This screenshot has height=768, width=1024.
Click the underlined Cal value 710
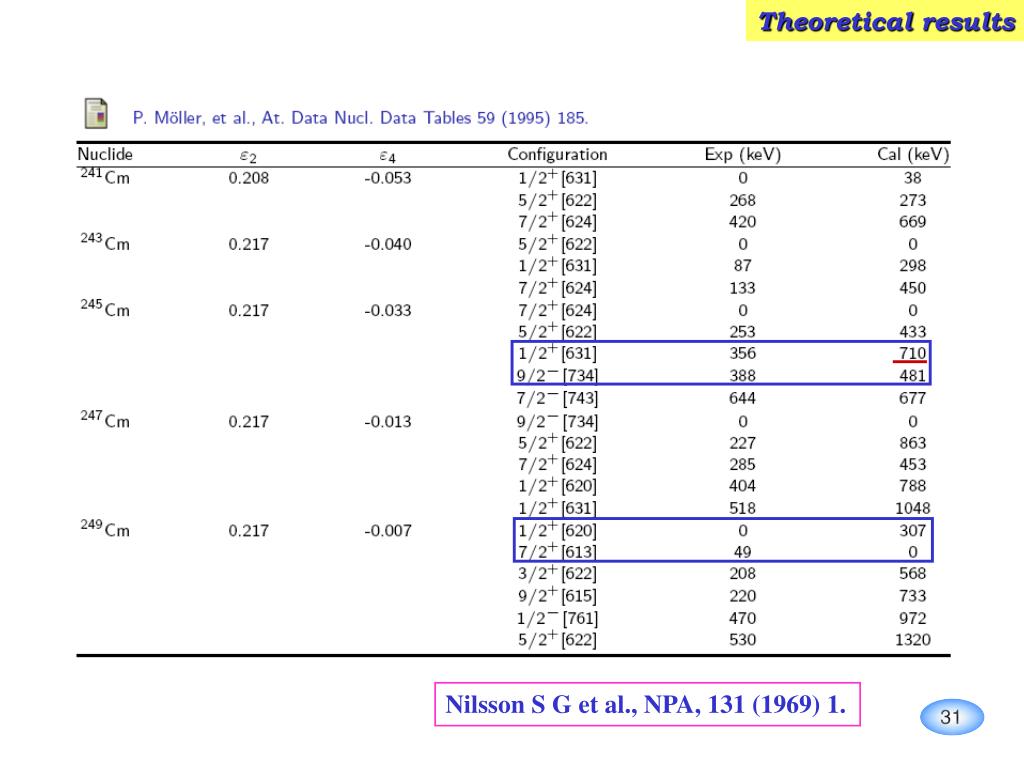[912, 353]
